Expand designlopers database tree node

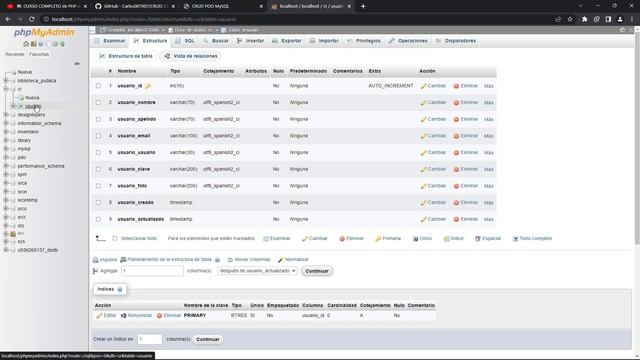pos(6,115)
